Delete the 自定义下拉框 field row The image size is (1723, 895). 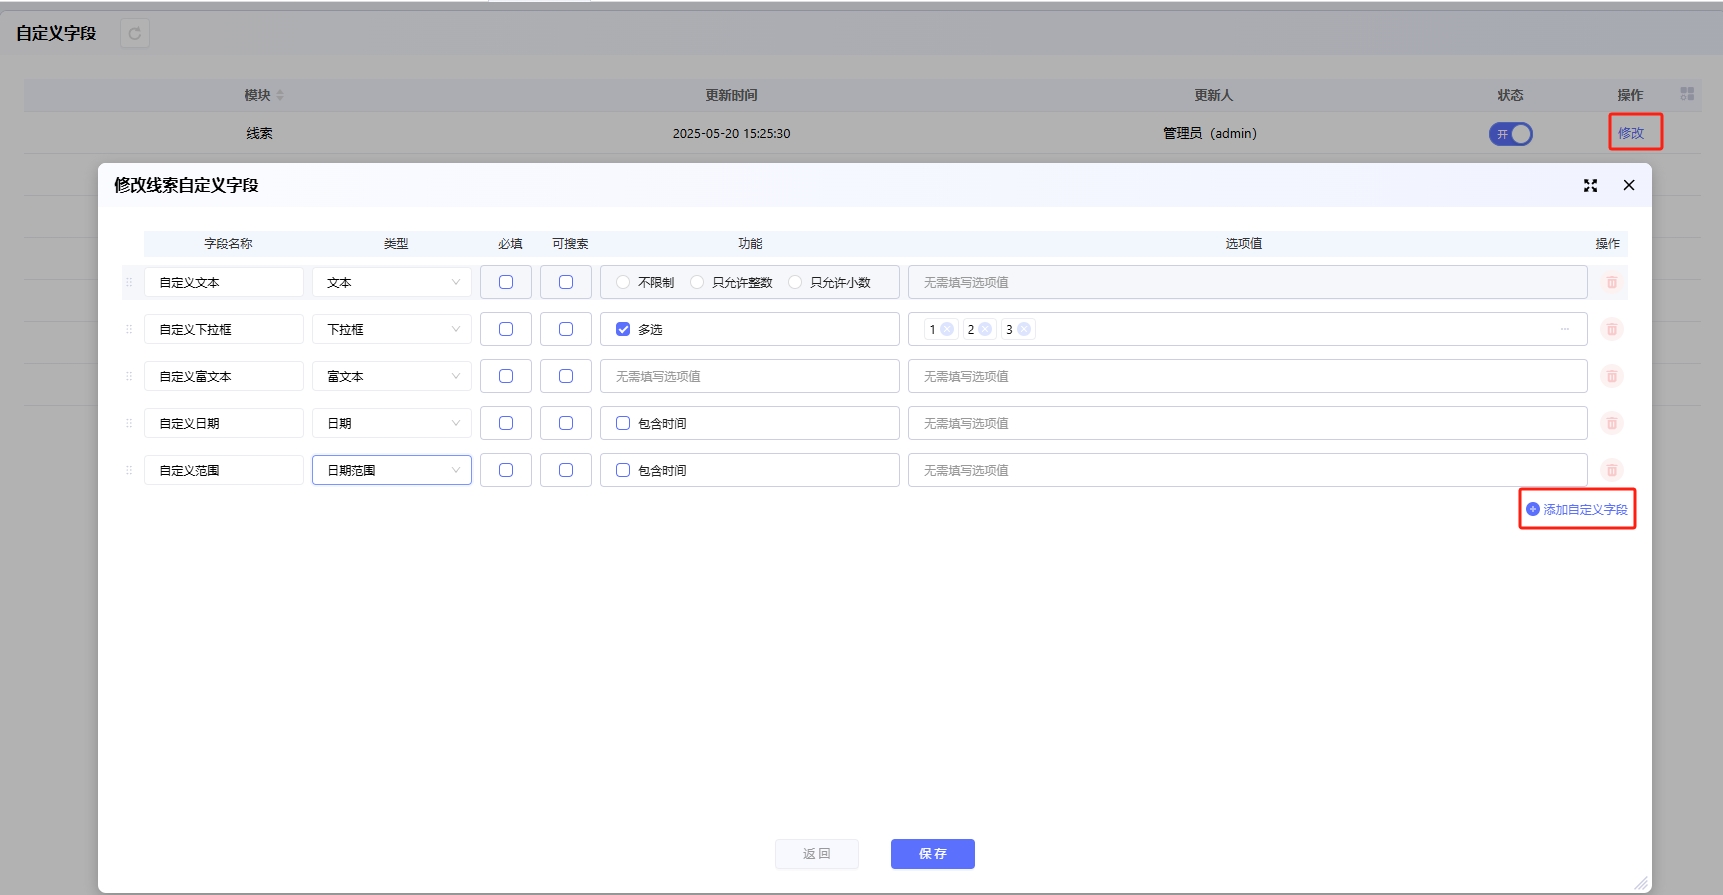point(1611,330)
